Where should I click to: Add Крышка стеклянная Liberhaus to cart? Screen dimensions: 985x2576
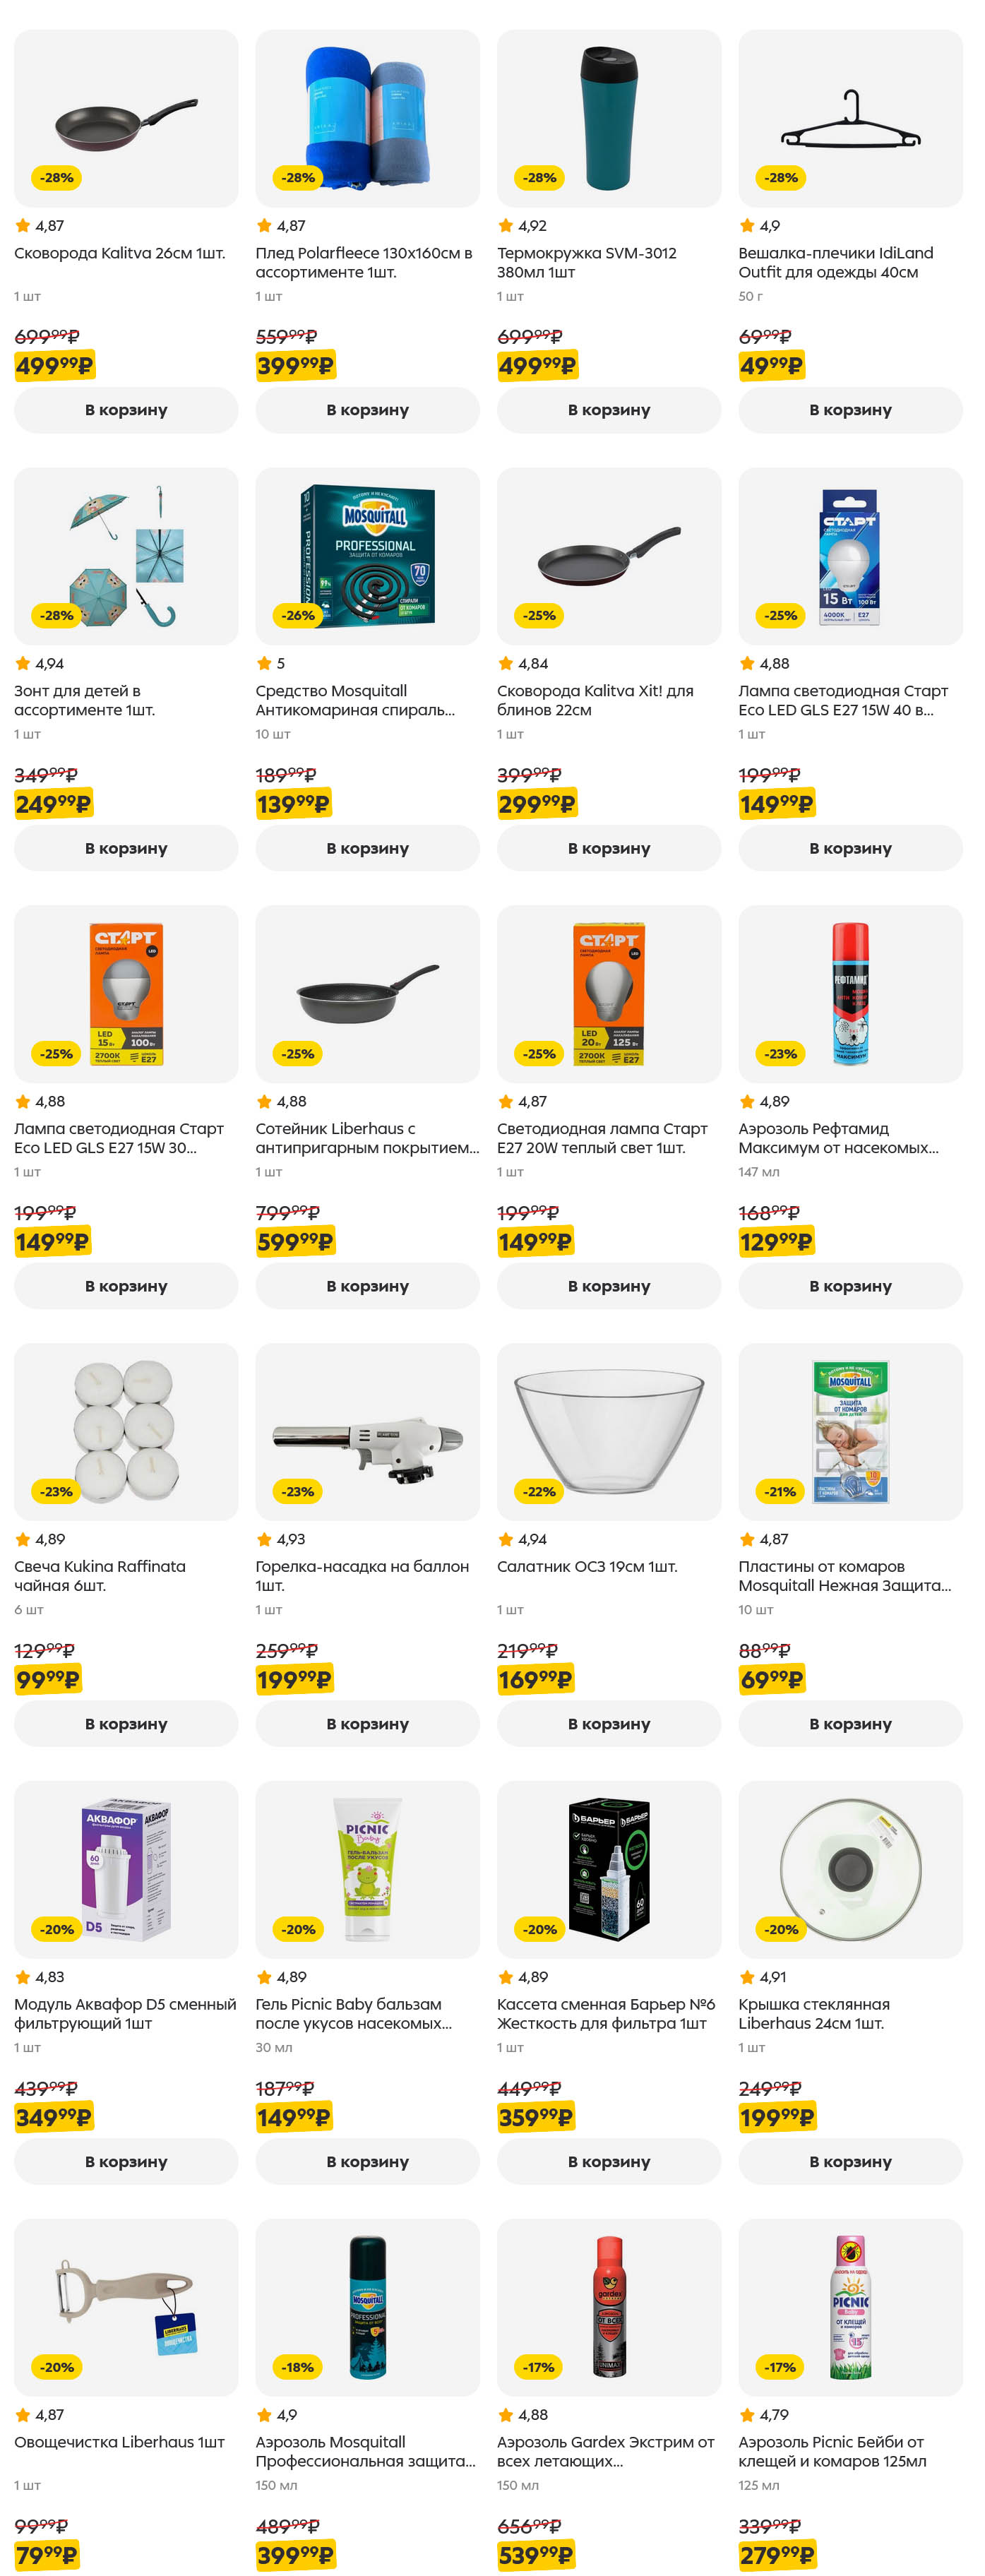coord(850,2161)
